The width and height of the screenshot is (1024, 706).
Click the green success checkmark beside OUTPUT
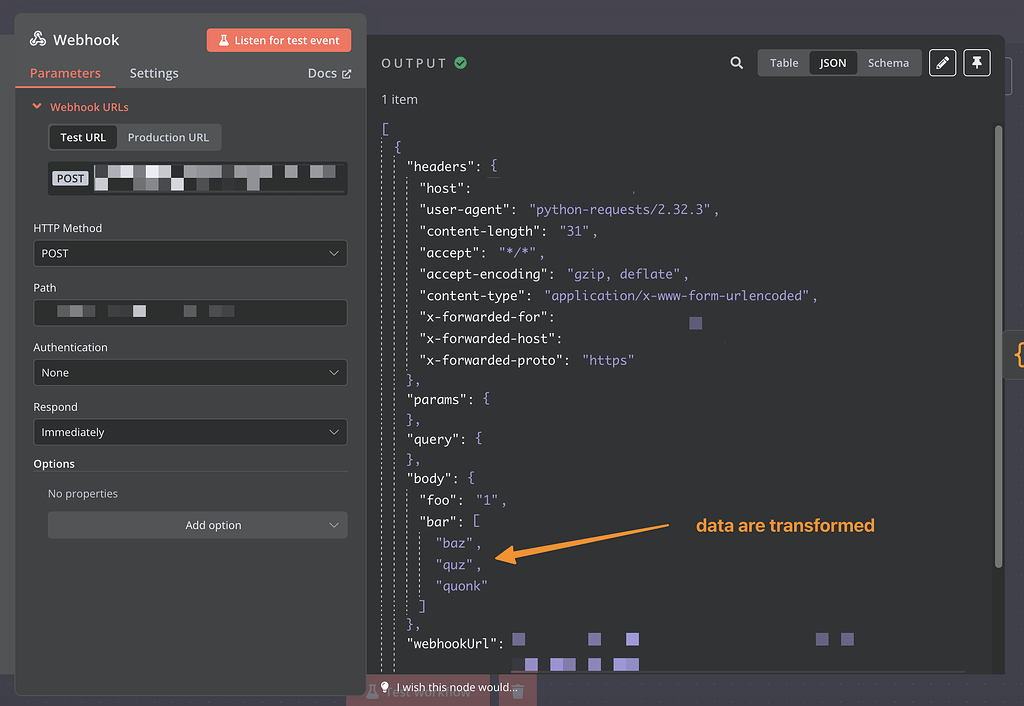(462, 61)
